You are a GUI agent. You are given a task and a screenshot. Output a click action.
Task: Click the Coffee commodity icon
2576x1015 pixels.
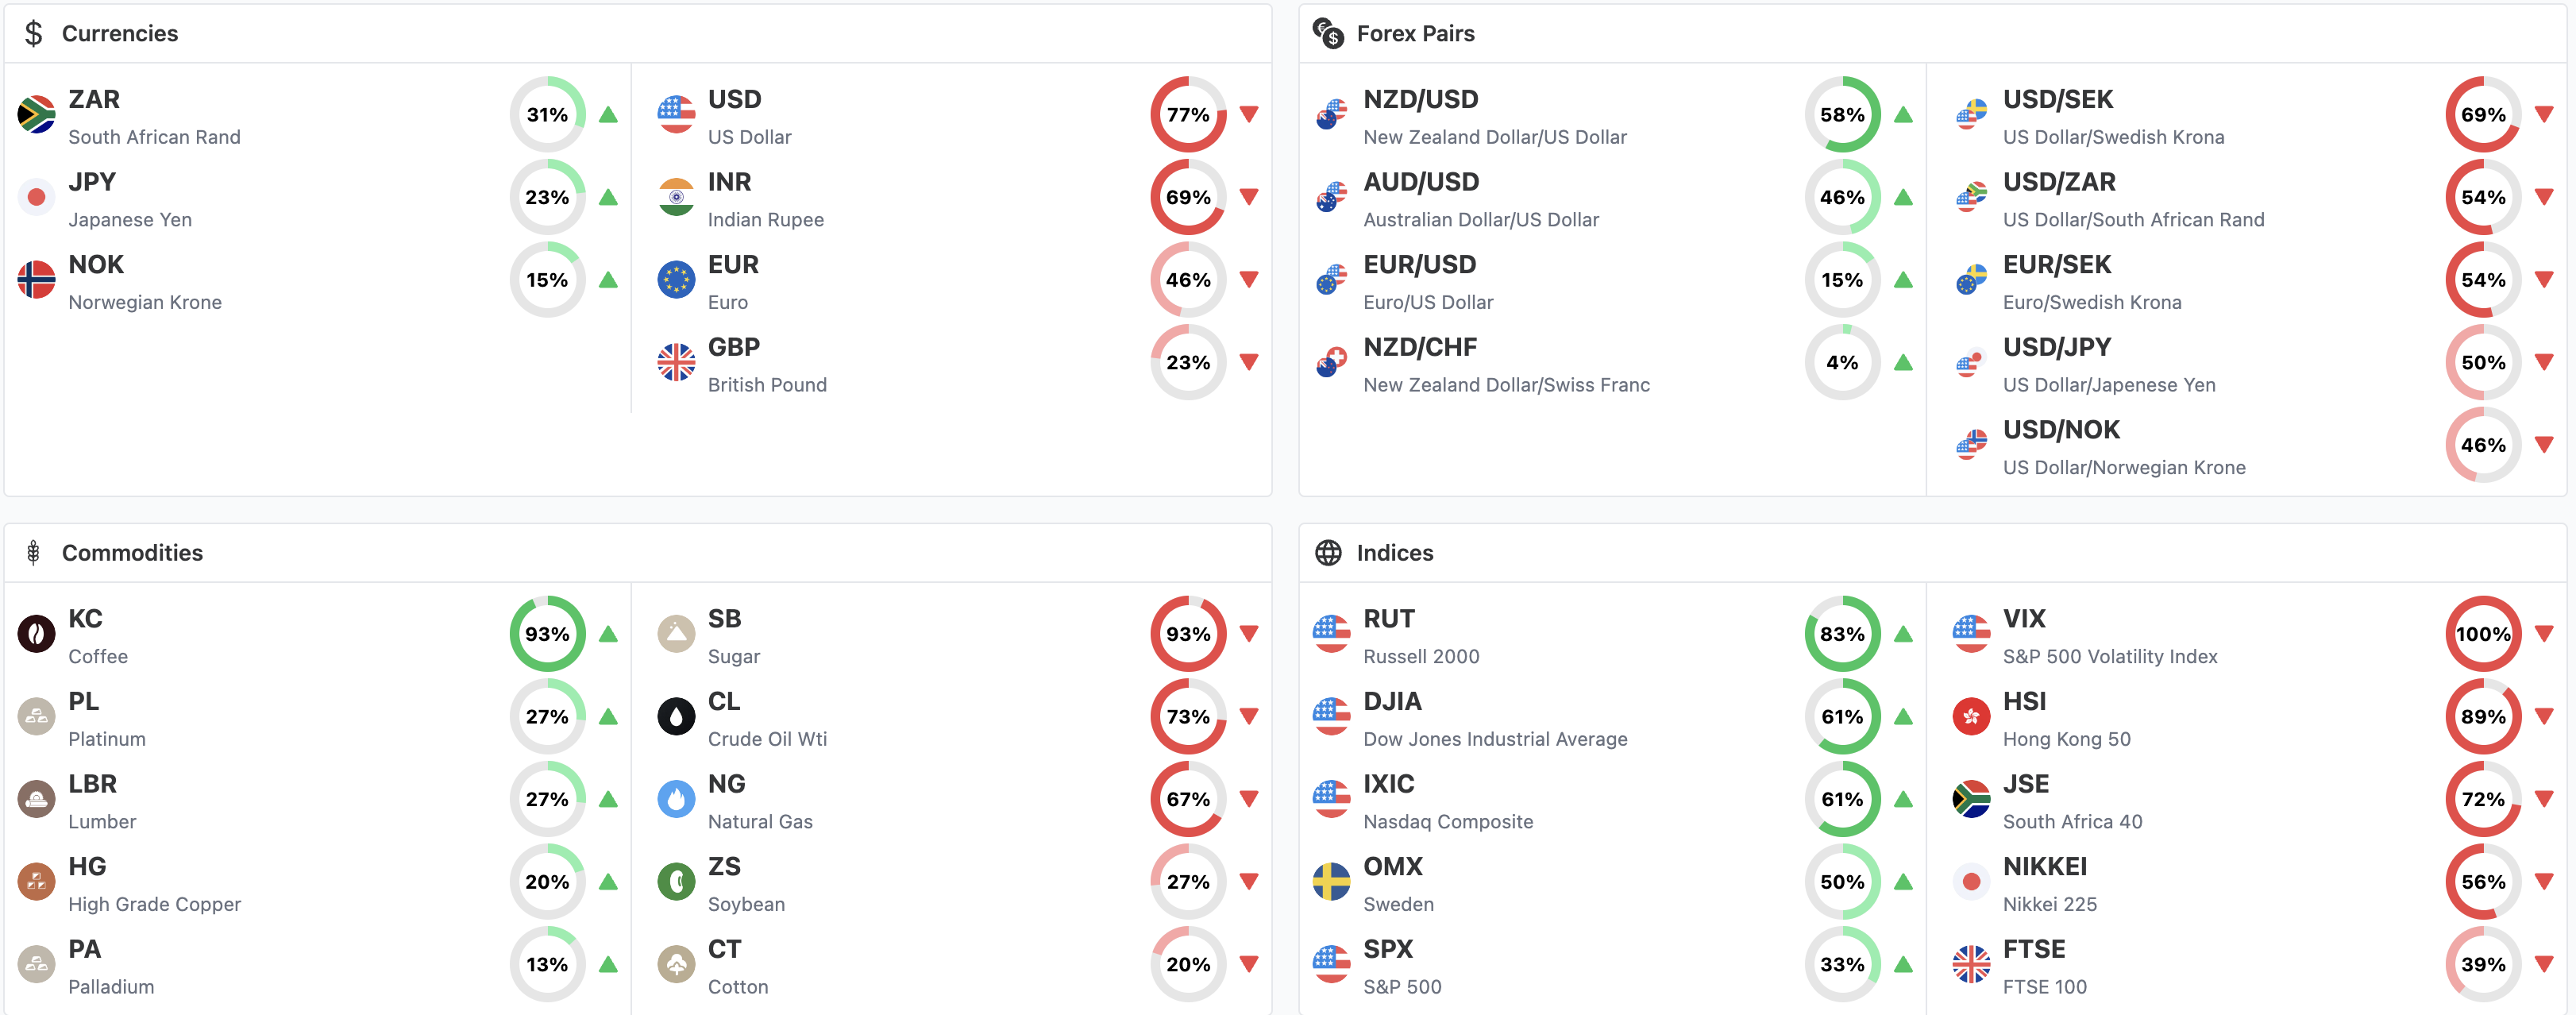pos(37,634)
